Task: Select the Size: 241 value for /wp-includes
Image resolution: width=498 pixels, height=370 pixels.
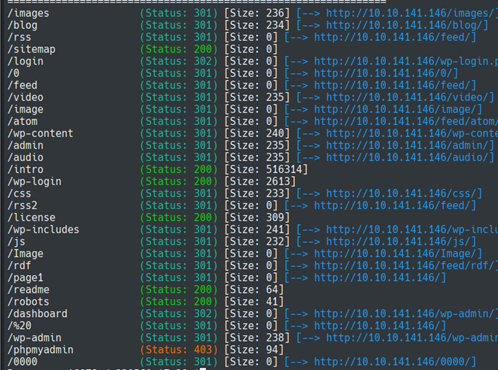Action: 257,229
